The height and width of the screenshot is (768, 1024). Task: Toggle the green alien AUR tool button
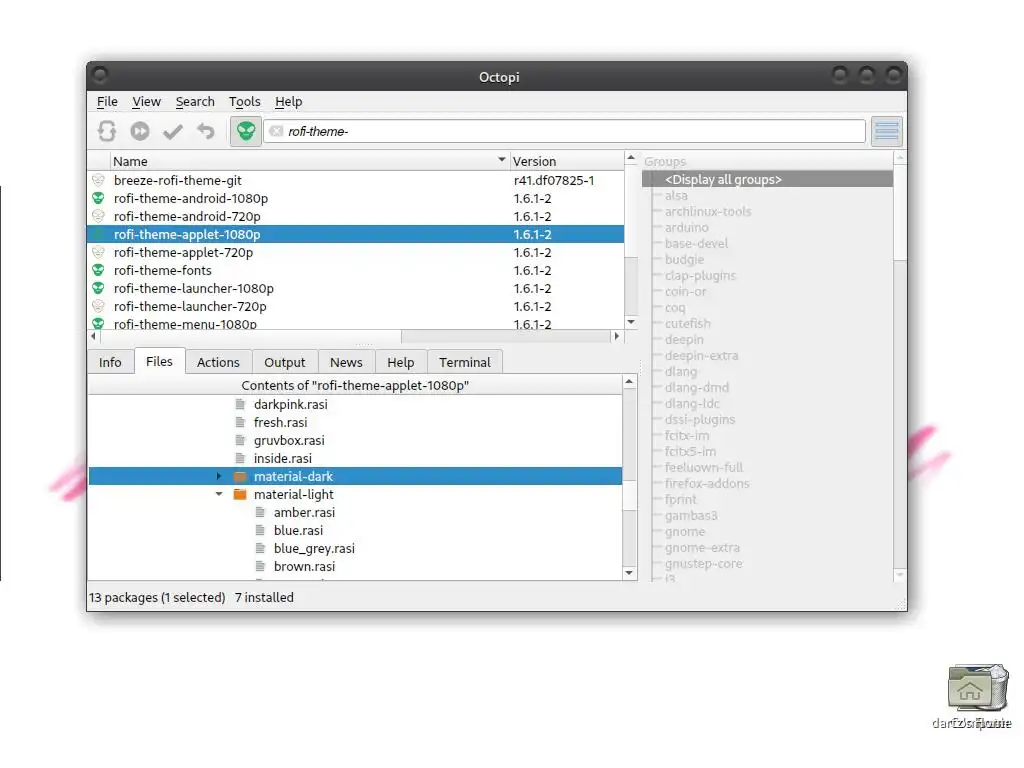click(x=246, y=131)
